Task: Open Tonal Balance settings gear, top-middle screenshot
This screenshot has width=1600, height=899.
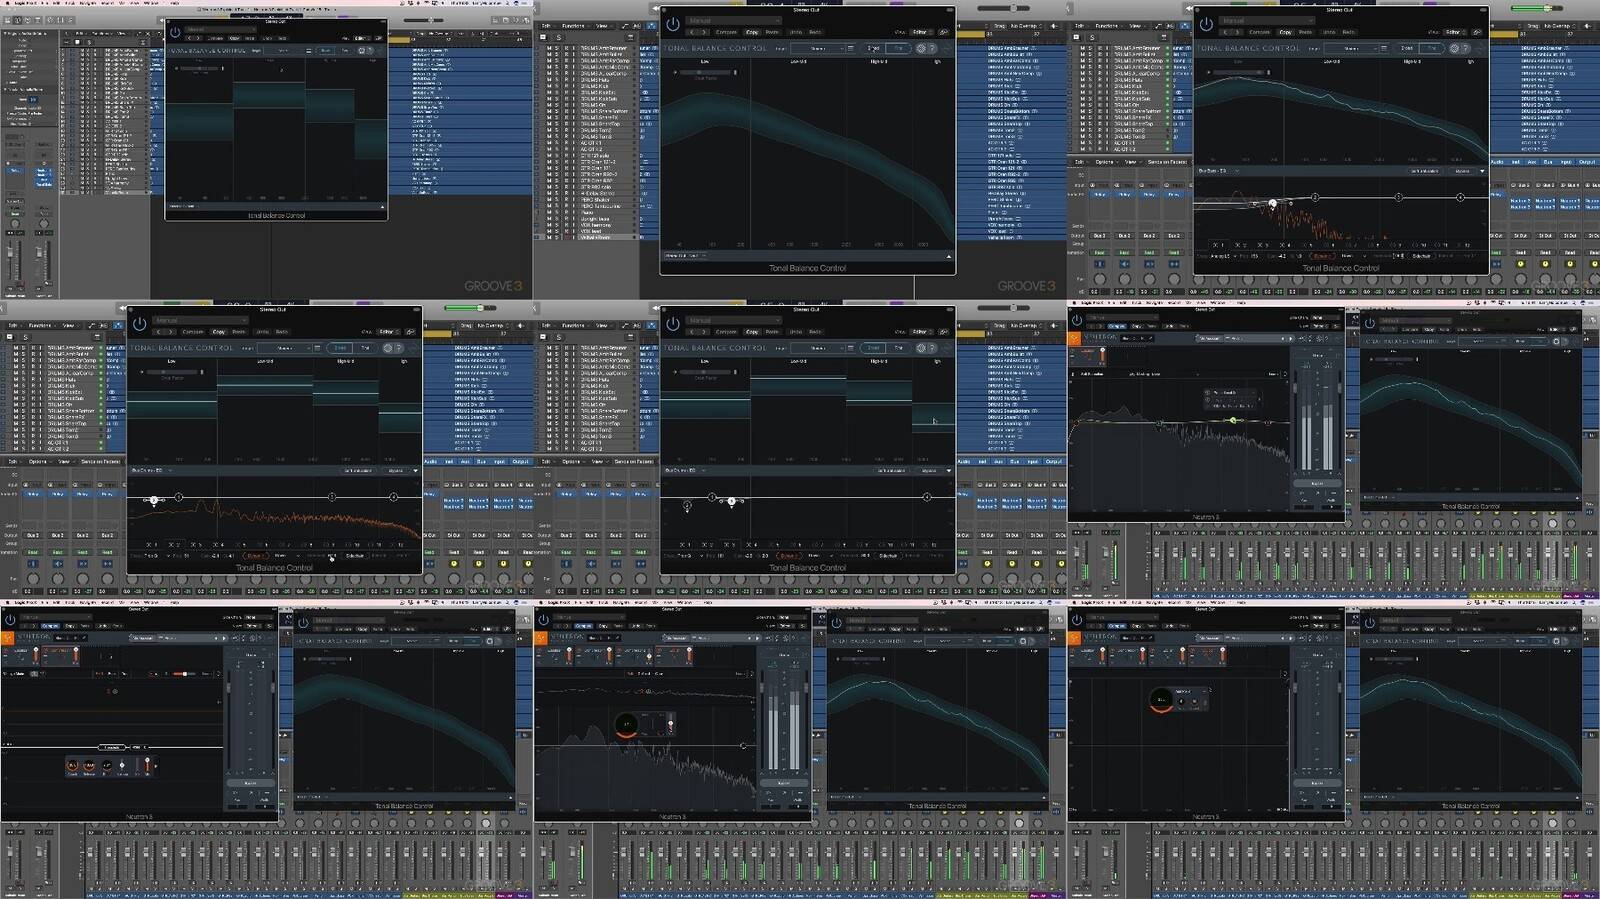Action: coord(921,48)
